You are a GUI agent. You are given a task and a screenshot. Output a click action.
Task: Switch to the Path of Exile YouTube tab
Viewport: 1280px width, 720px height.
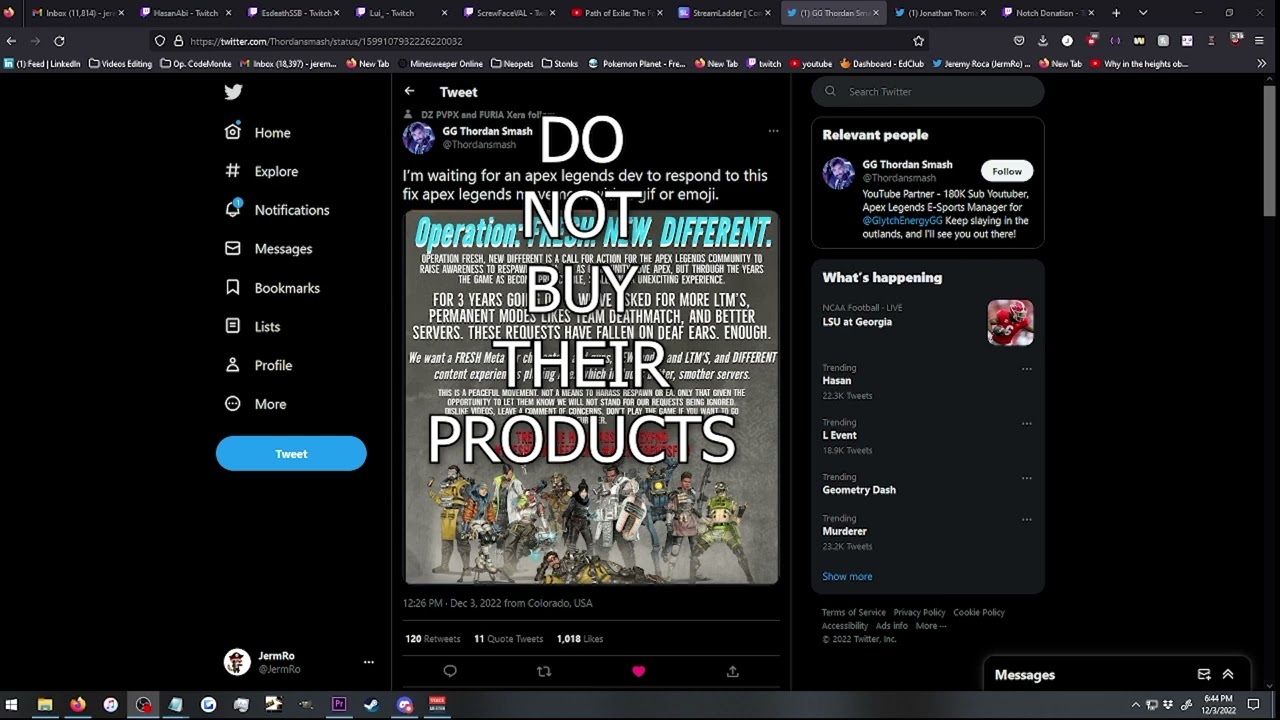pos(617,13)
